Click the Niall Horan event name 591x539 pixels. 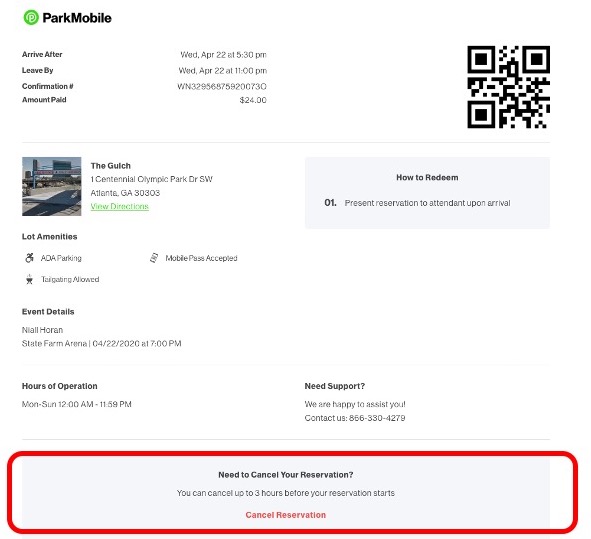[x=42, y=330]
